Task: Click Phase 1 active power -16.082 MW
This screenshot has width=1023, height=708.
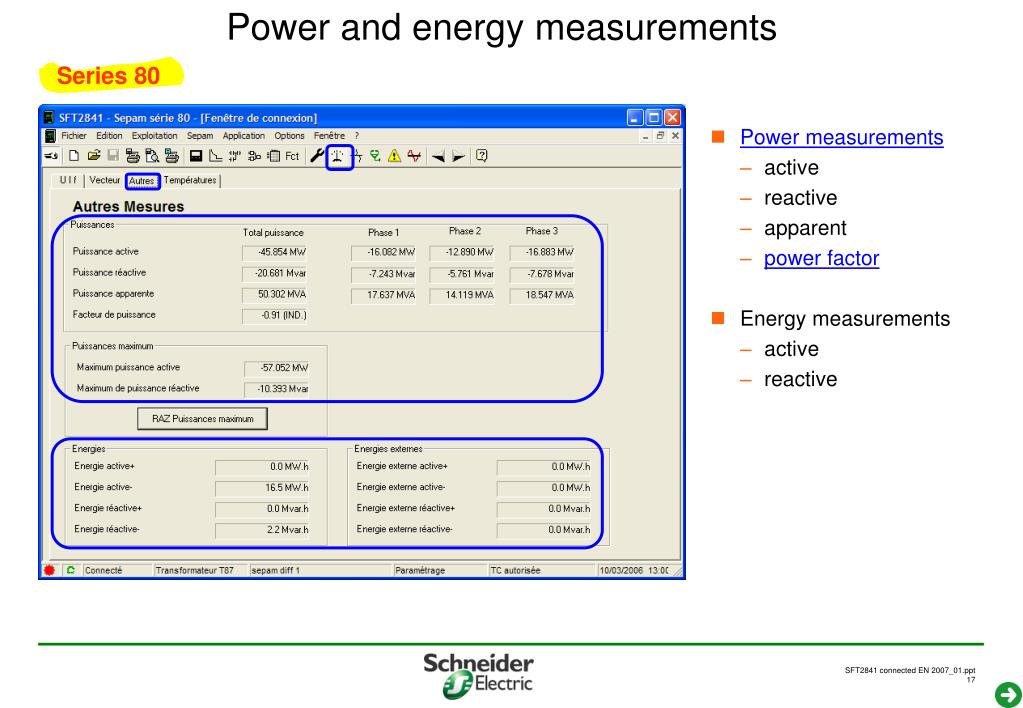Action: point(383,252)
